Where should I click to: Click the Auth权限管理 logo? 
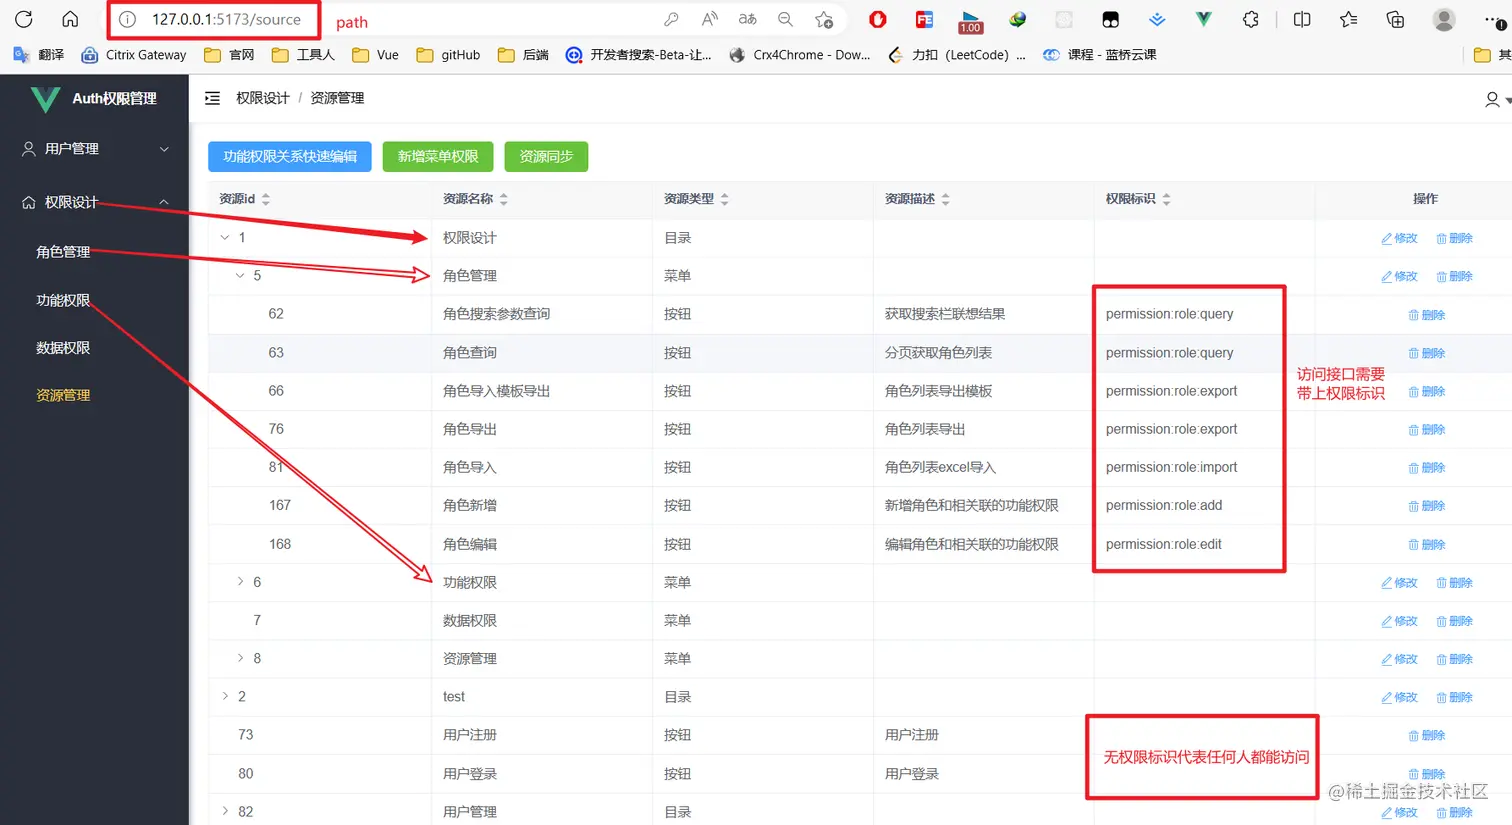pyautogui.click(x=94, y=98)
